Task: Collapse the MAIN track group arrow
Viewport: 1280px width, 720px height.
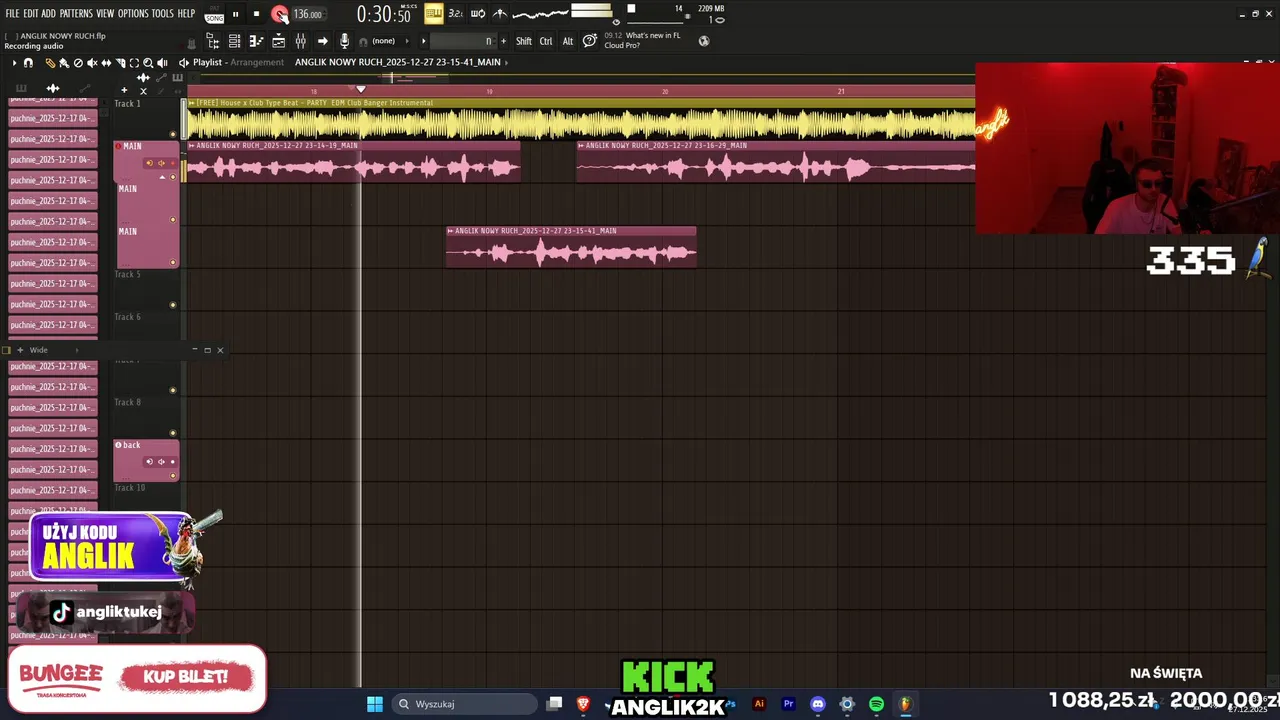Action: click(162, 177)
